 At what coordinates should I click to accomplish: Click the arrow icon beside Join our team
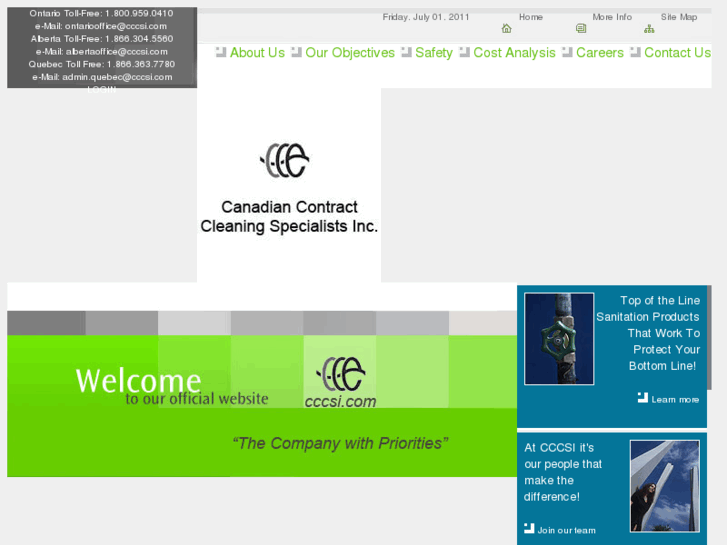pos(529,528)
